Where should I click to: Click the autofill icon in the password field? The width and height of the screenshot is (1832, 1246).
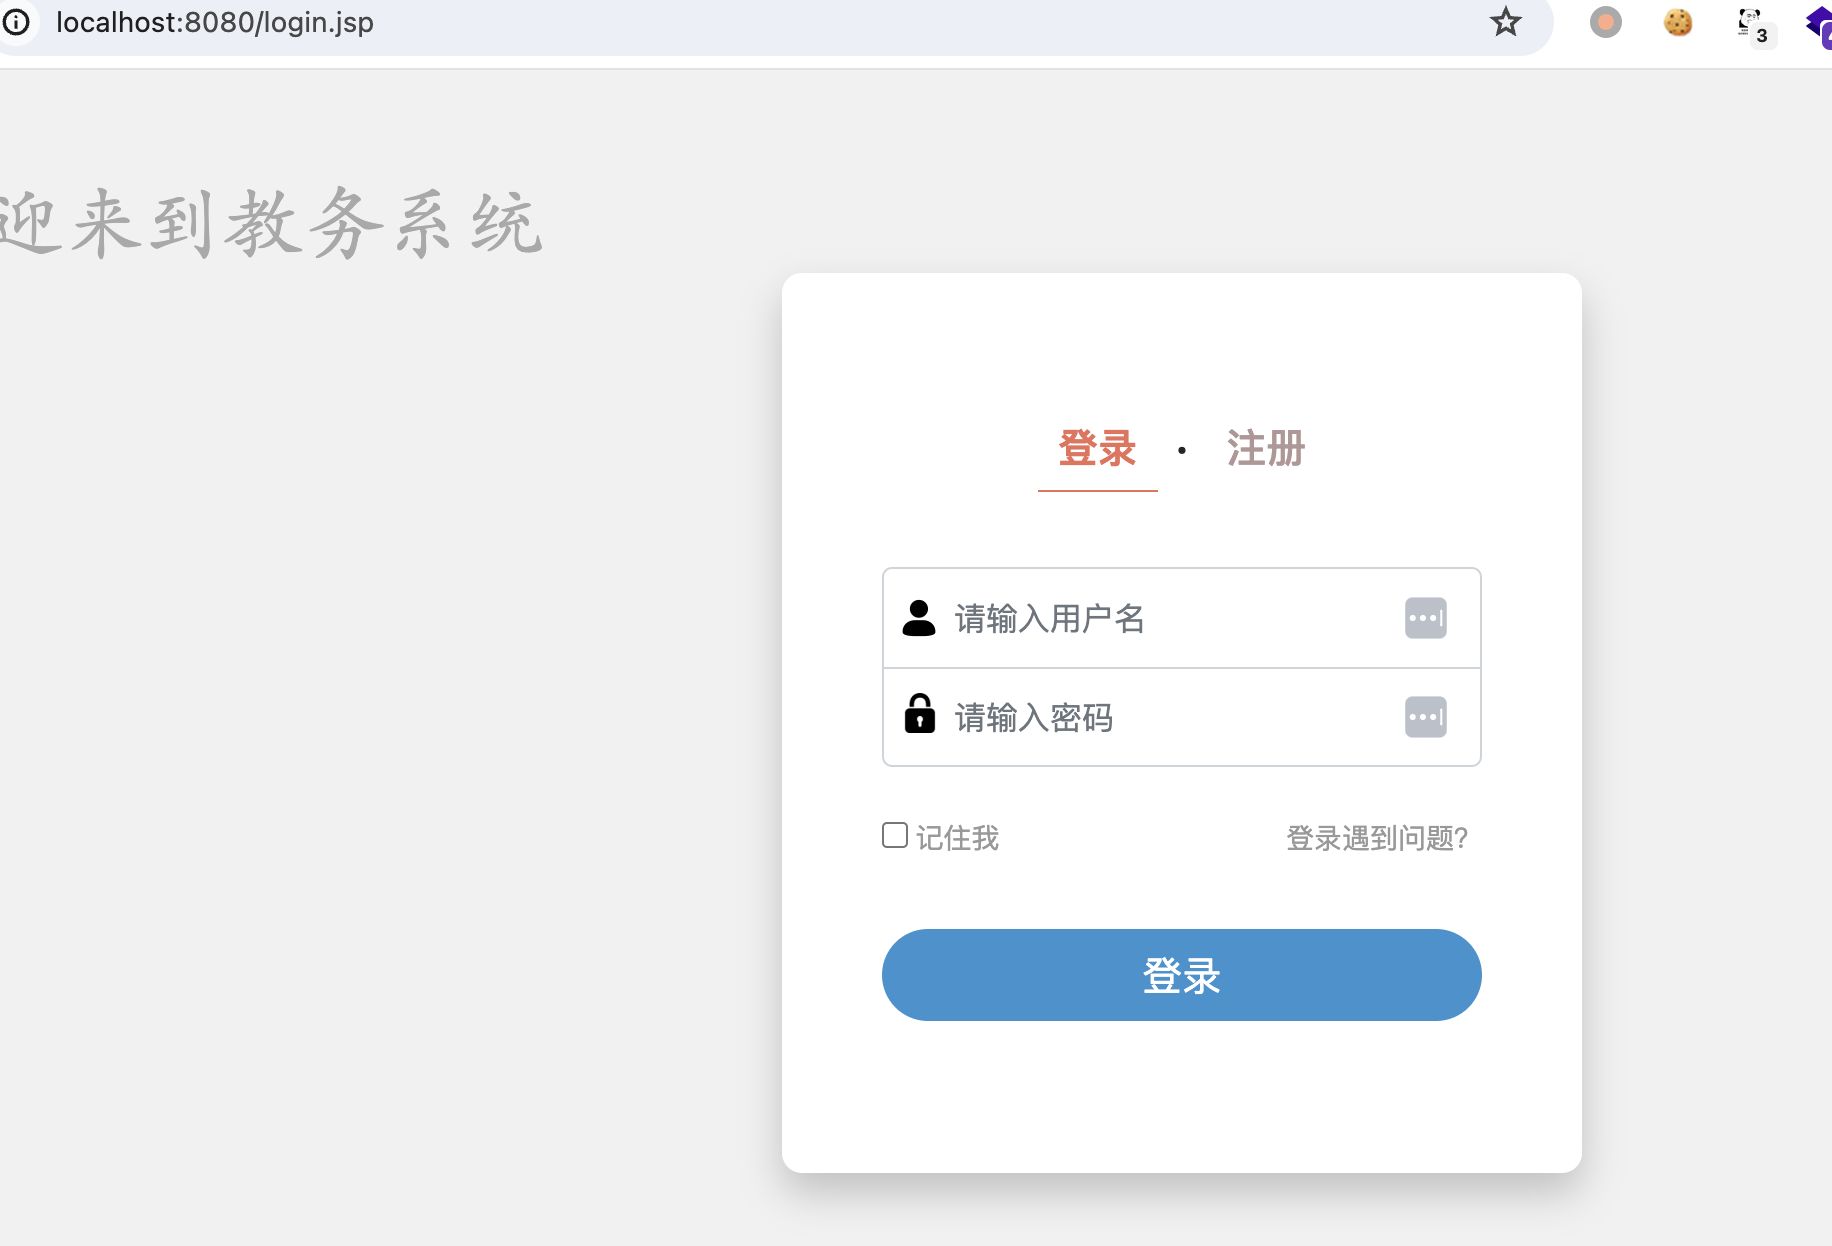1425,717
